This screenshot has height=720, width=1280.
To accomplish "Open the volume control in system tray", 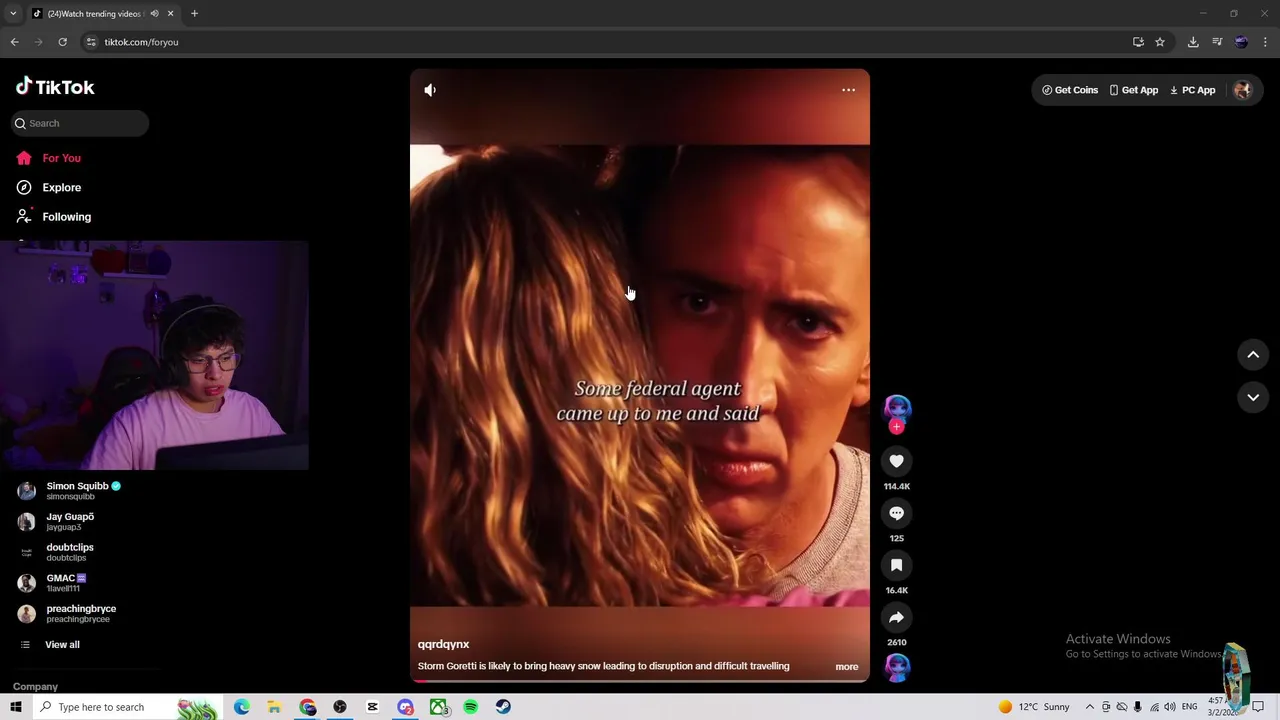I will pyautogui.click(x=1169, y=707).
